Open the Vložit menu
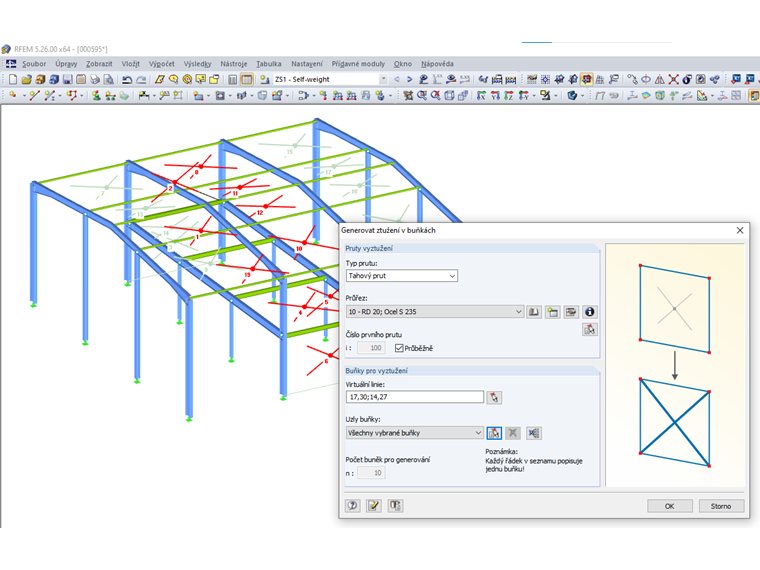Image resolution: width=760 pixels, height=570 pixels. (x=130, y=63)
